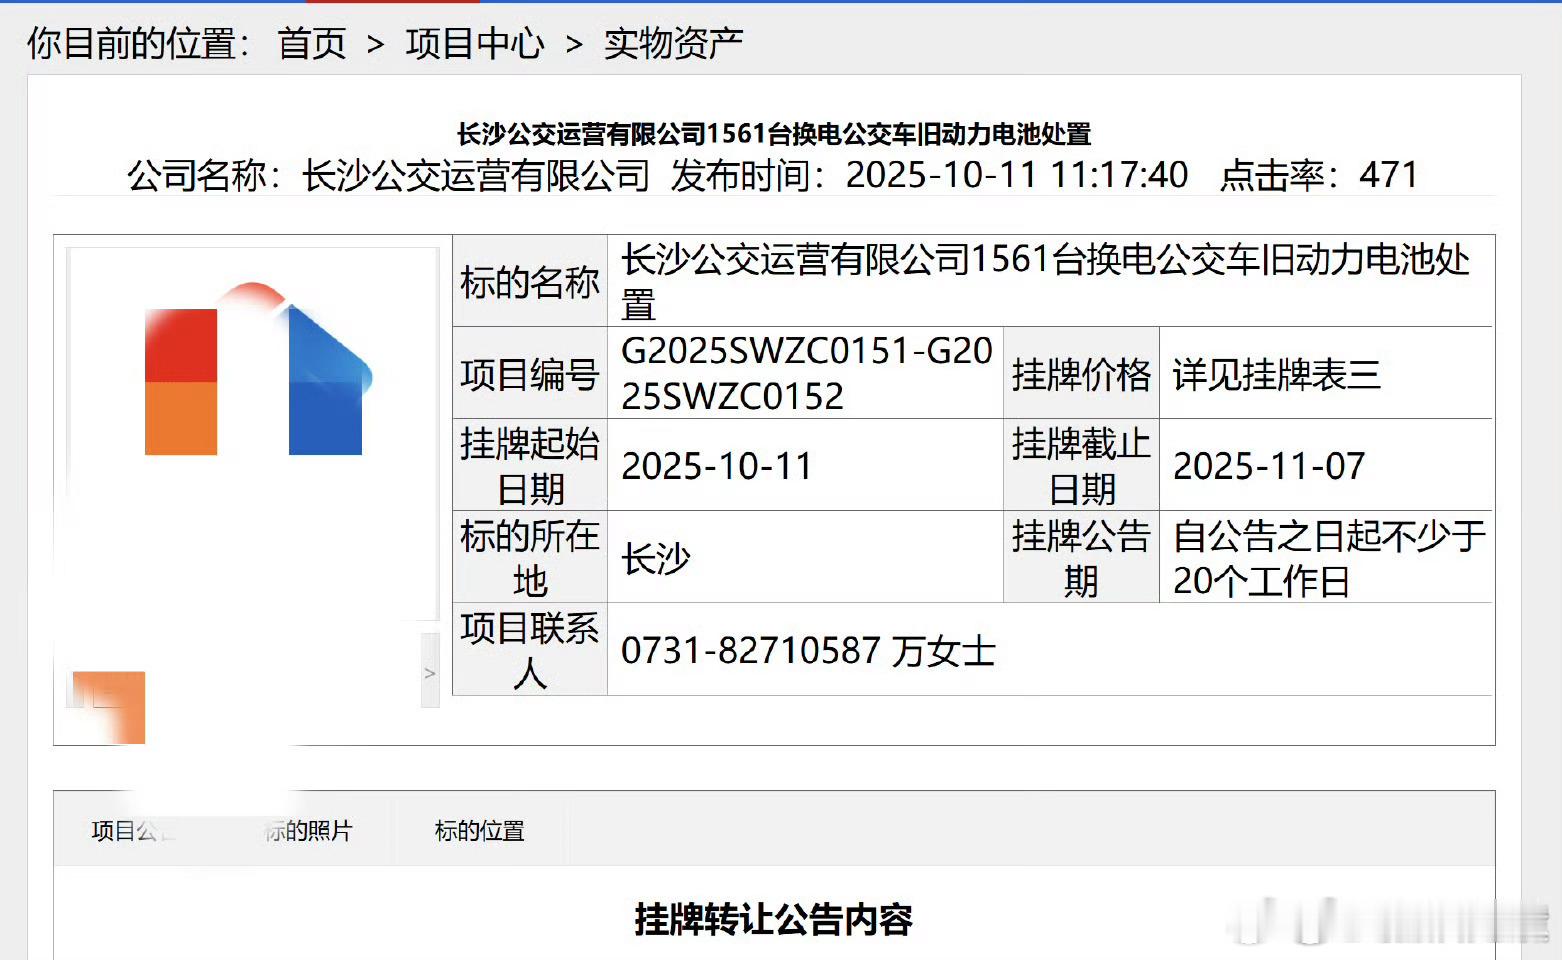Open the 项目中心 breadcrumb link
The height and width of the screenshot is (960, 1562).
[475, 44]
